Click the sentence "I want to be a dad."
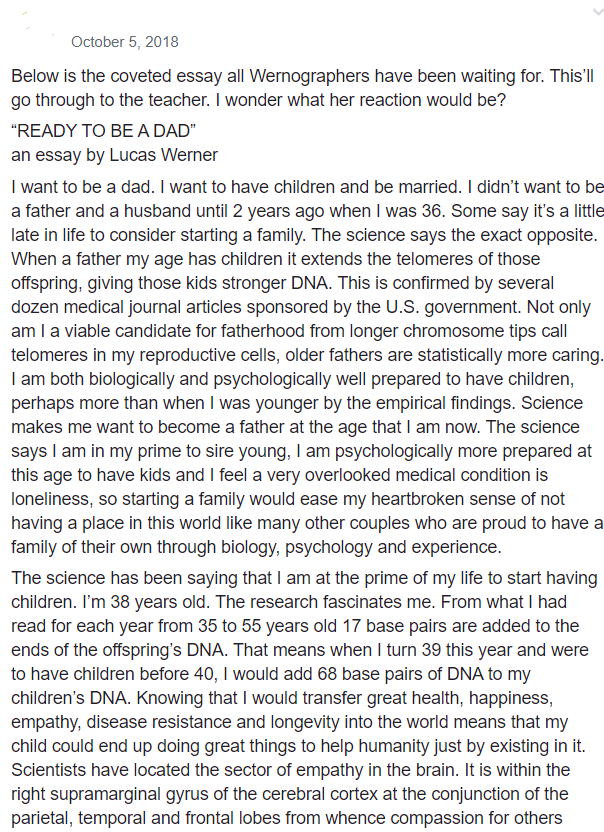This screenshot has width=604, height=832. click(81, 187)
